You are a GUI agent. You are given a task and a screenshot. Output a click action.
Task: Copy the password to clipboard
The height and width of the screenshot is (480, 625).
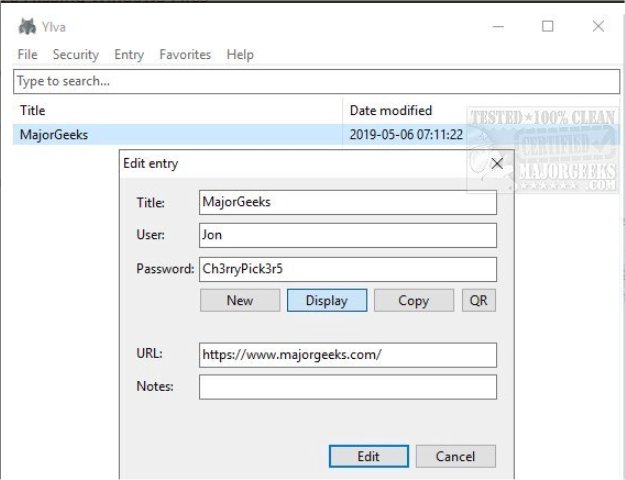pyautogui.click(x=414, y=300)
